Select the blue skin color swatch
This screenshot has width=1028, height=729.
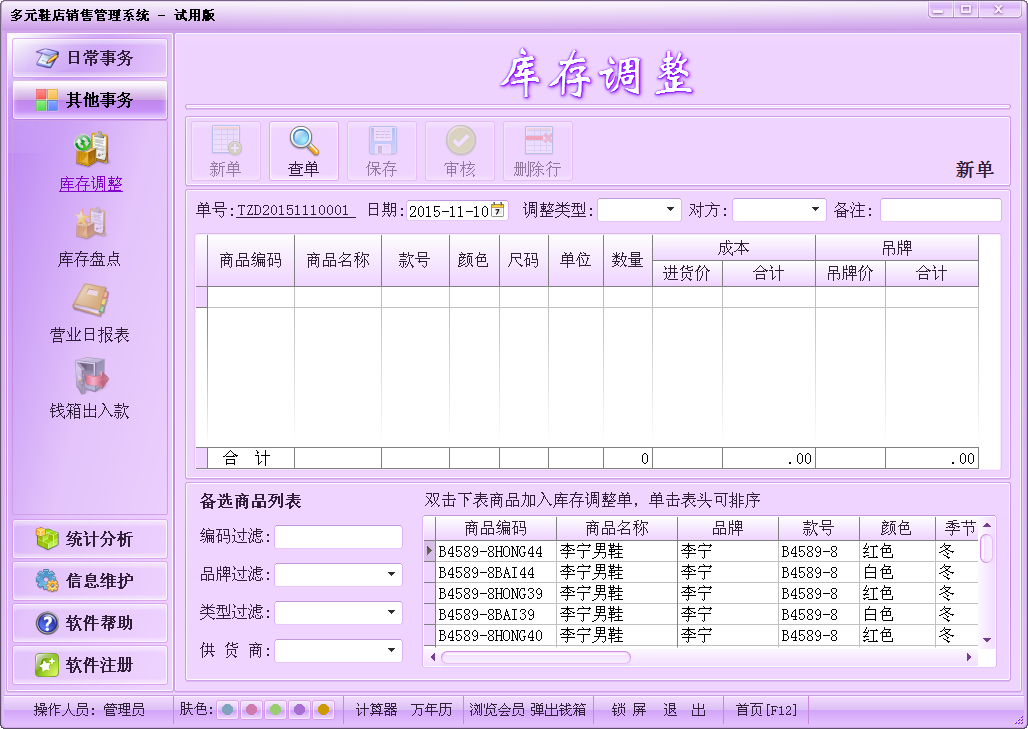[x=227, y=709]
